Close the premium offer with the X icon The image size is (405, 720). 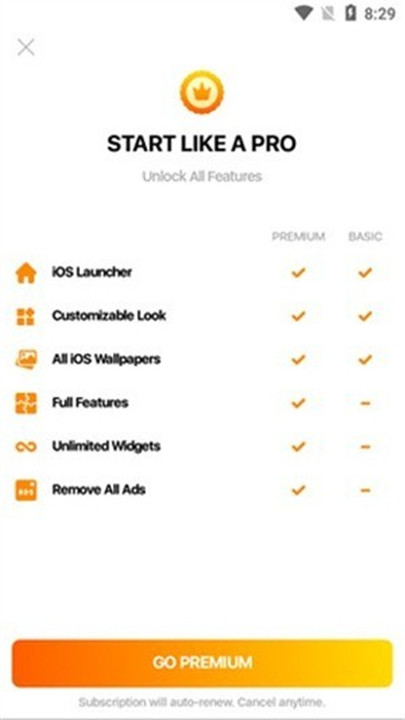click(x=26, y=47)
